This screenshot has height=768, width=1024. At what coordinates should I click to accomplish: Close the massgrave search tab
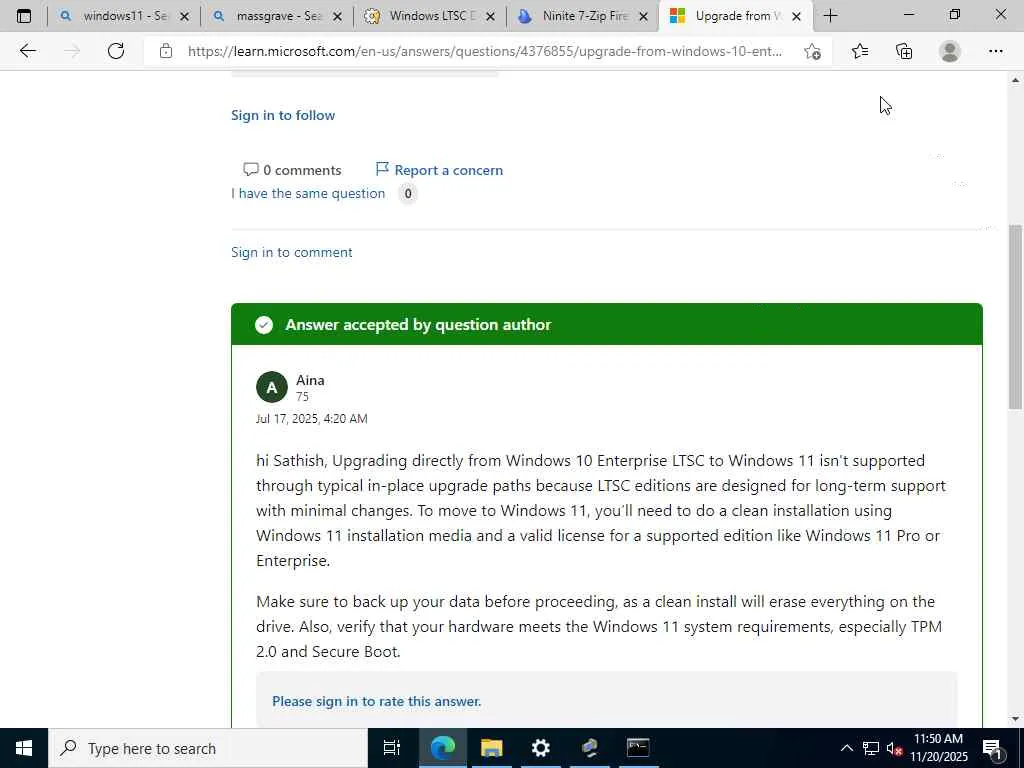337,16
